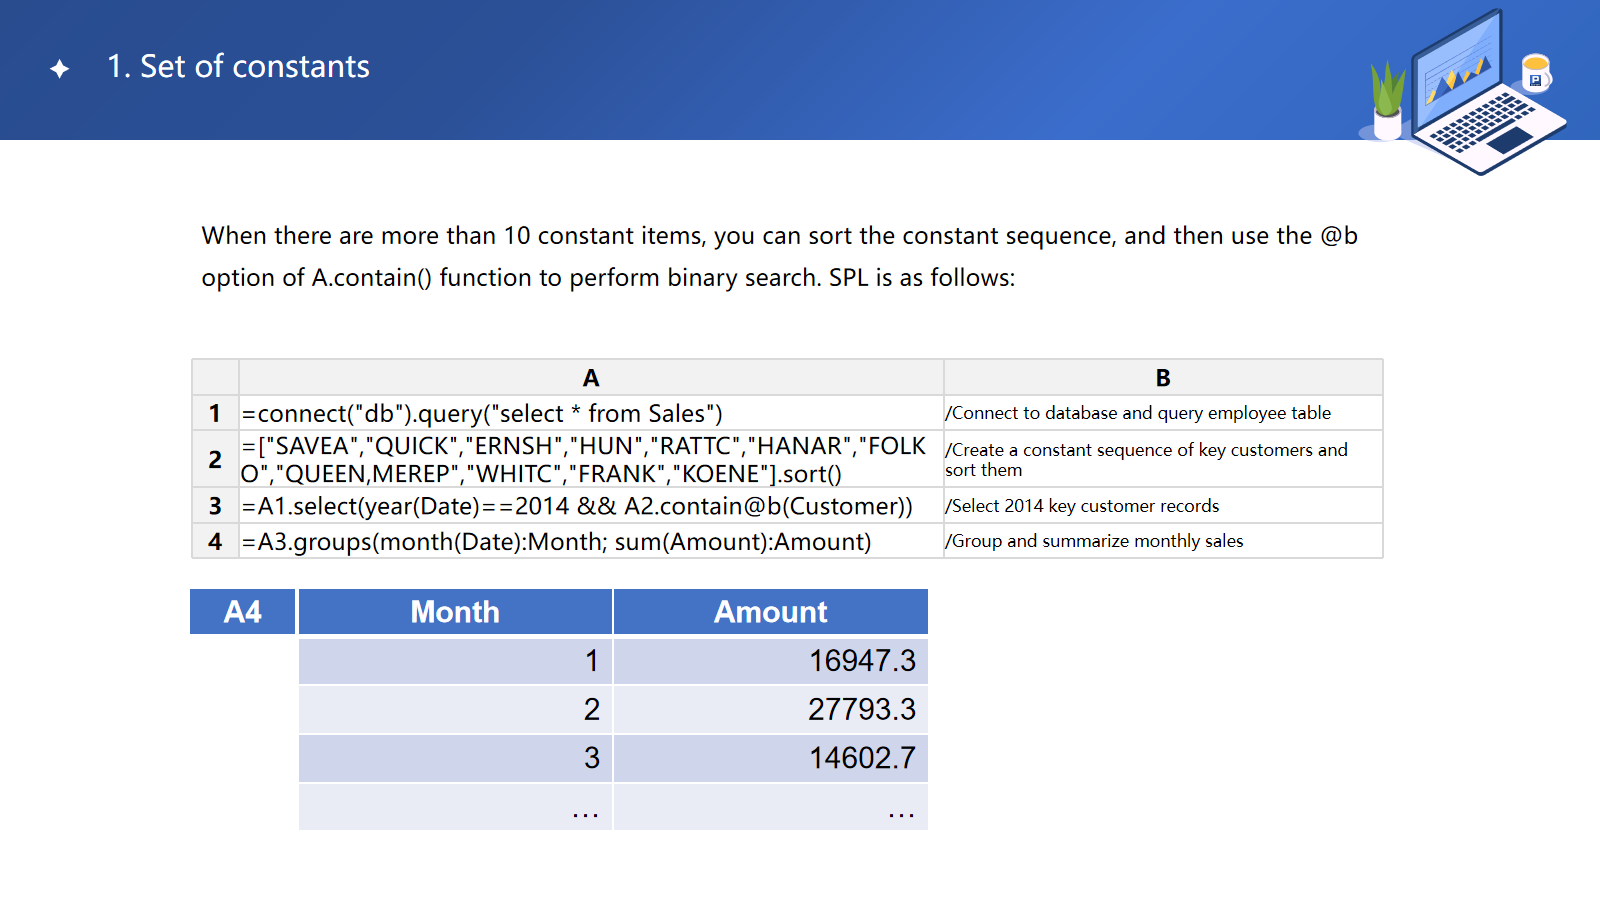Viewport: 1600px width, 900px height.
Task: Click the sparkle star icon beside the title
Action: [60, 68]
